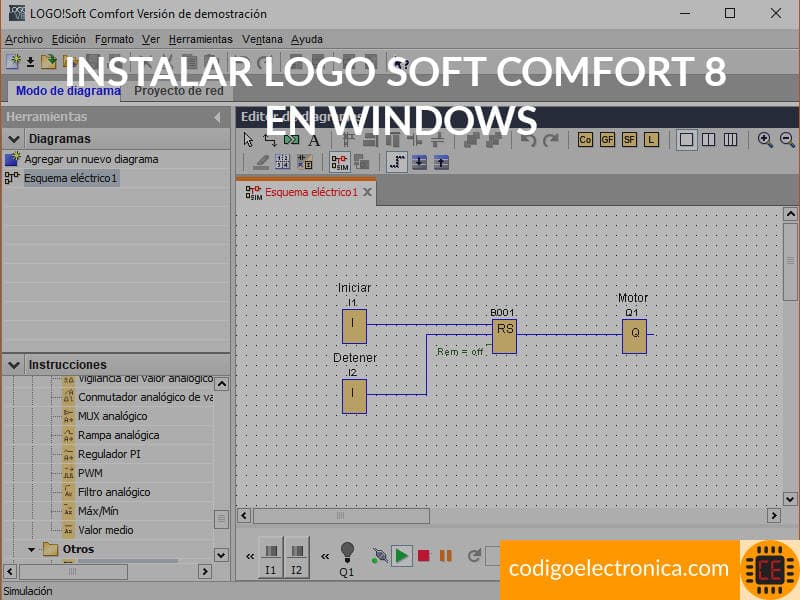
Task: Click the new file icon in main toolbar
Action: tap(13, 62)
